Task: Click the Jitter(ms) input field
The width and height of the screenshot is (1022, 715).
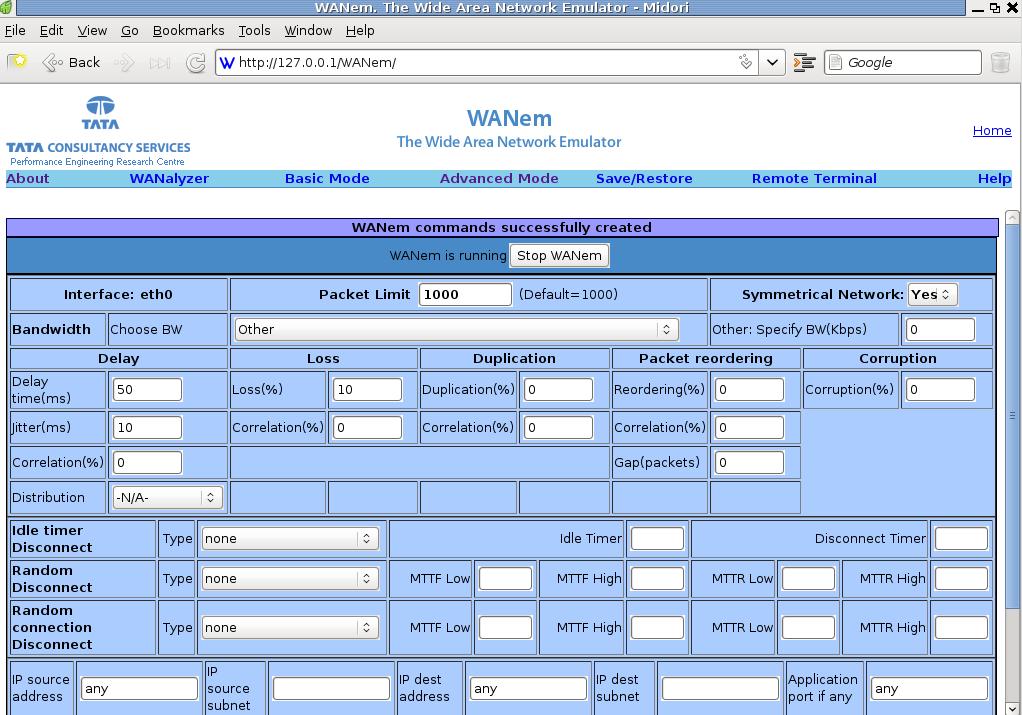Action: 147,428
